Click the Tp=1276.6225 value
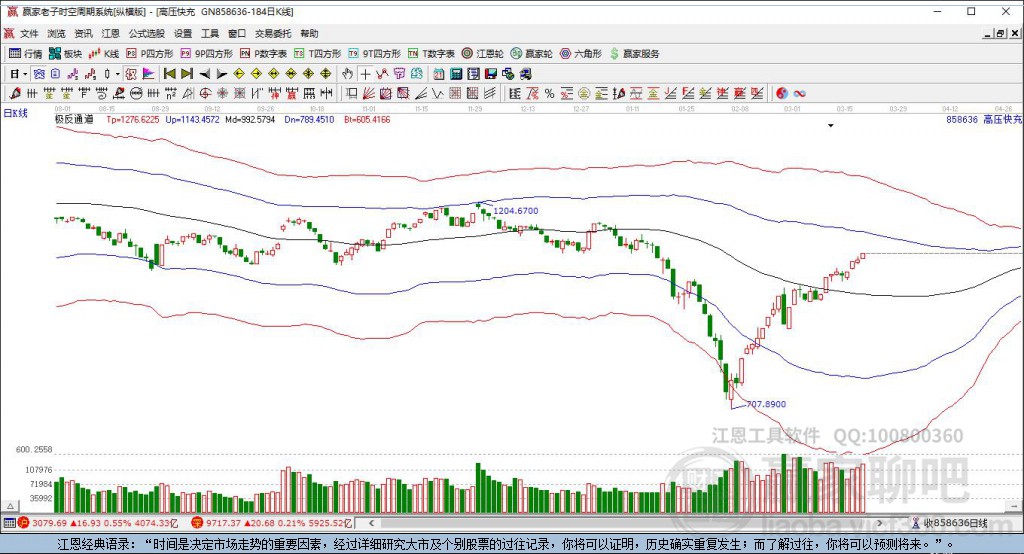Viewport: 1024px width, 554px height. point(133,120)
